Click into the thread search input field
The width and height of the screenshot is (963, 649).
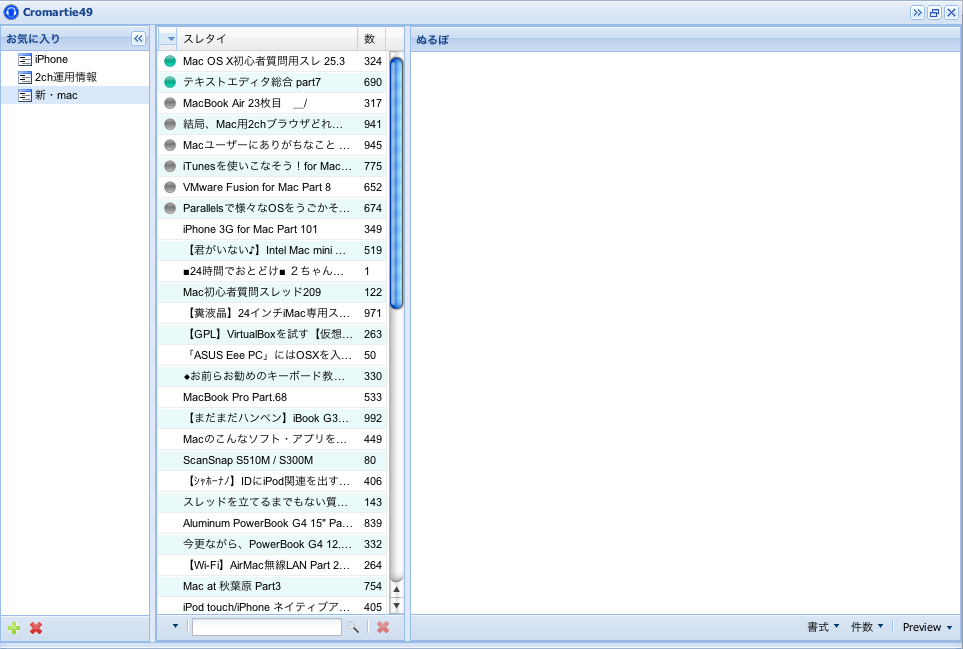(x=266, y=627)
